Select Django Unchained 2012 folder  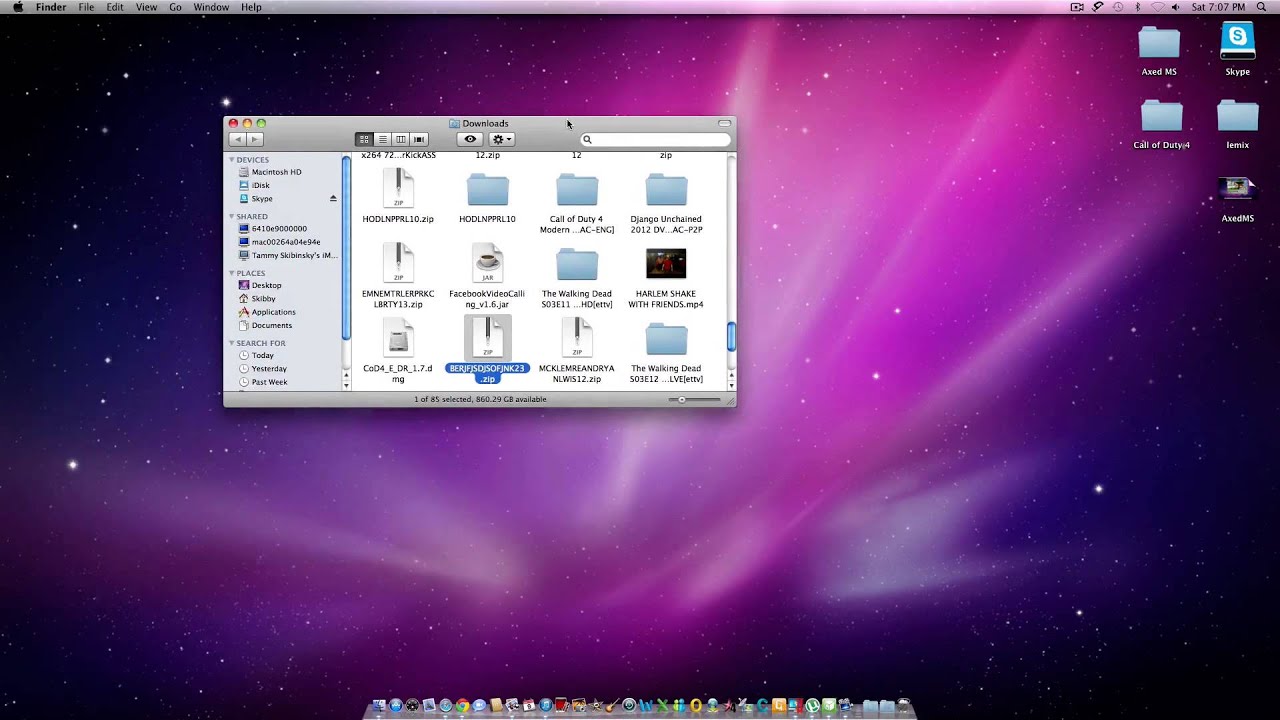coord(666,190)
